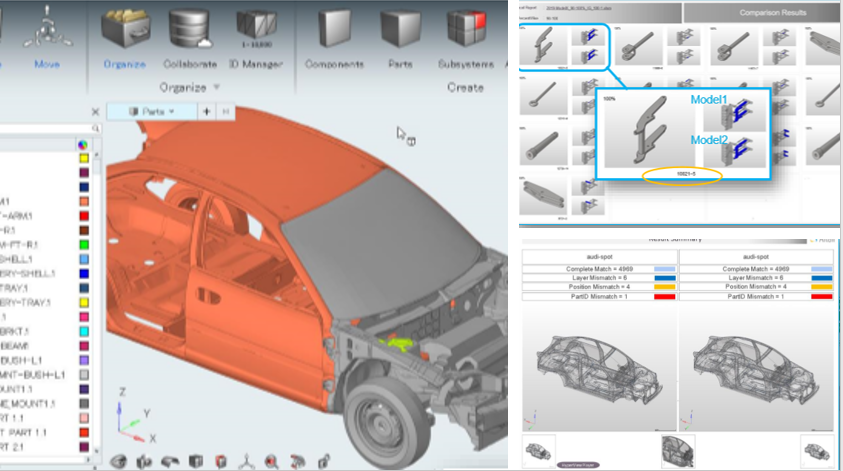This screenshot has width=843, height=471.
Task: Click the second icon in bottom view toolbar
Action: point(144,461)
